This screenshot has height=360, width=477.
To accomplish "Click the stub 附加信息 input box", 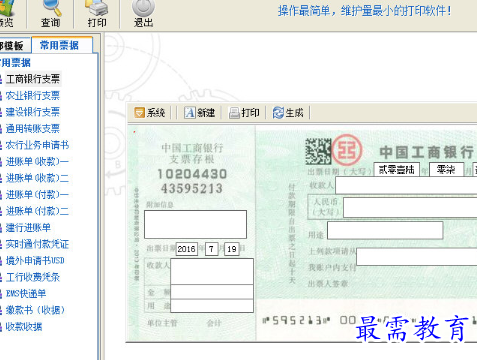I will pos(195,224).
